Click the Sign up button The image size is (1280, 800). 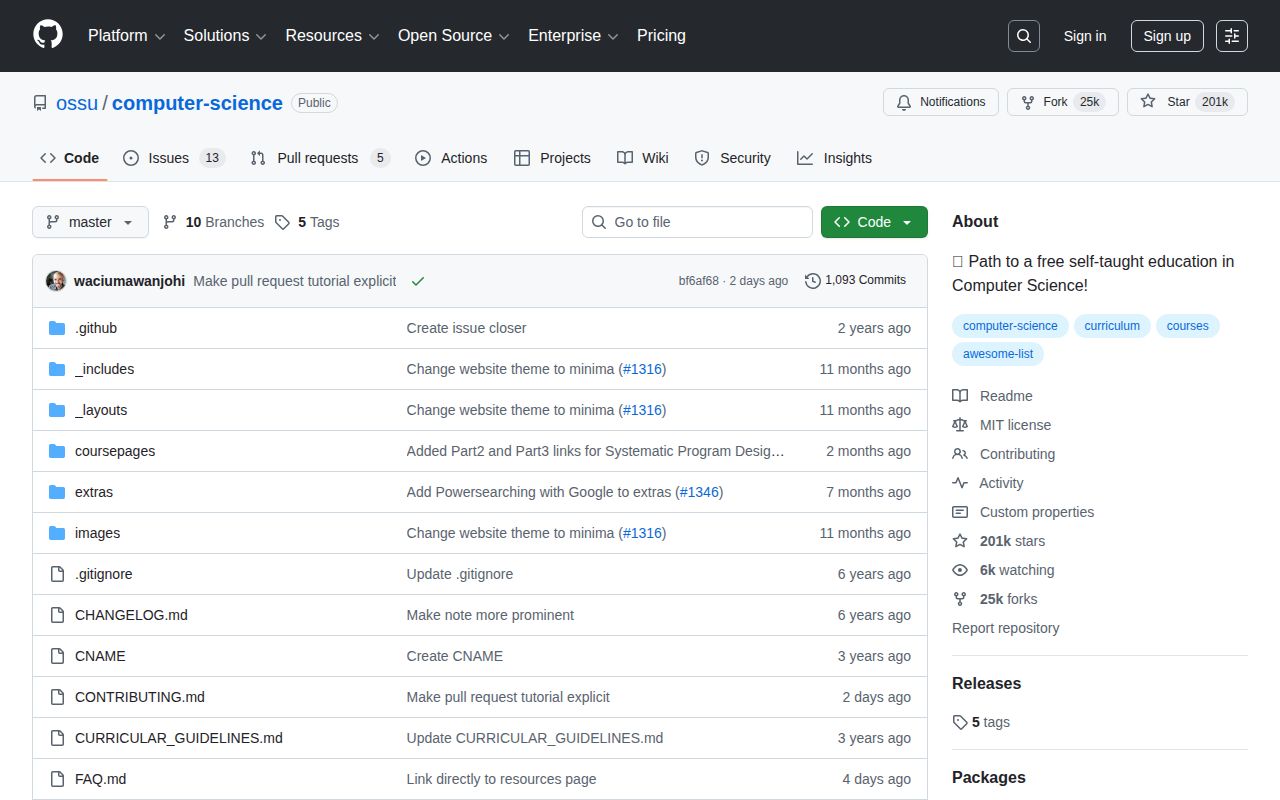(x=1166, y=36)
